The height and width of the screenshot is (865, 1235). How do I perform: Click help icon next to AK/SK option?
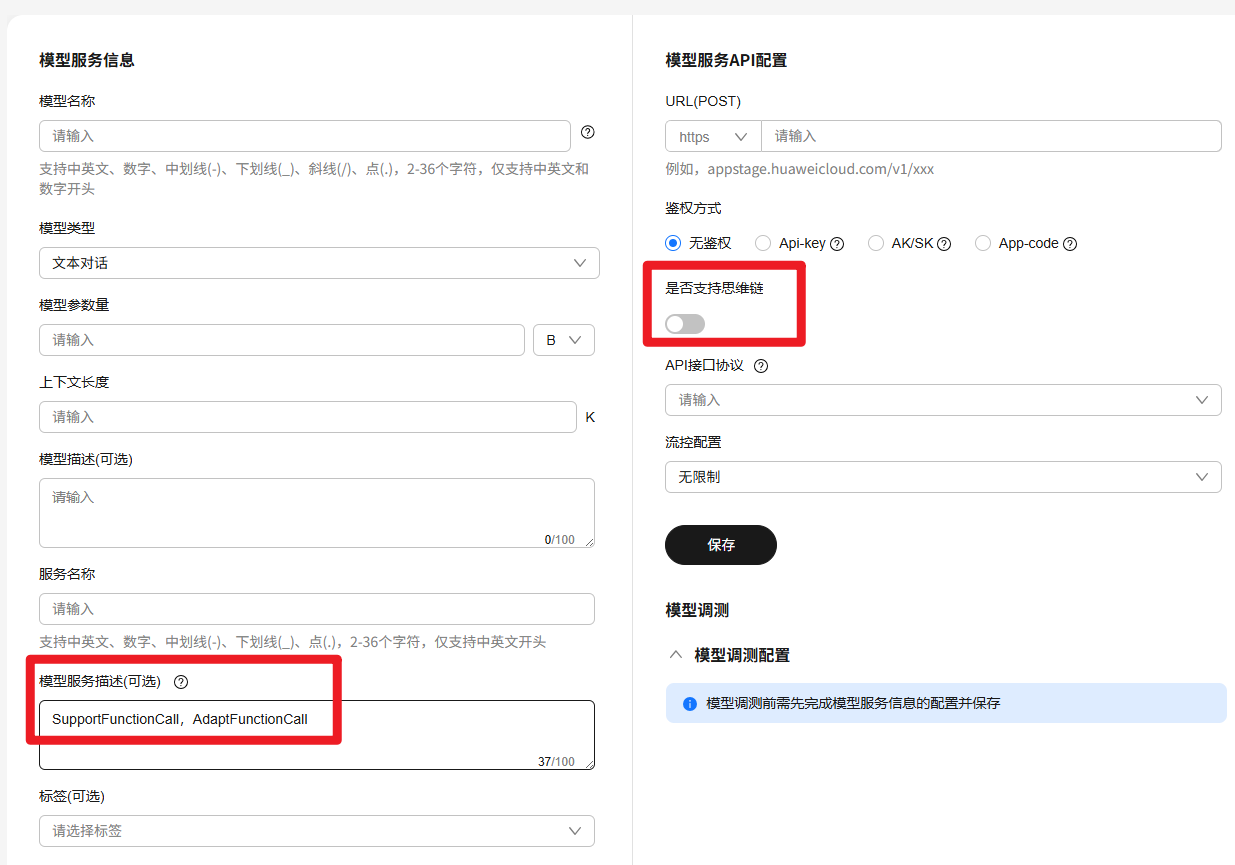944,244
